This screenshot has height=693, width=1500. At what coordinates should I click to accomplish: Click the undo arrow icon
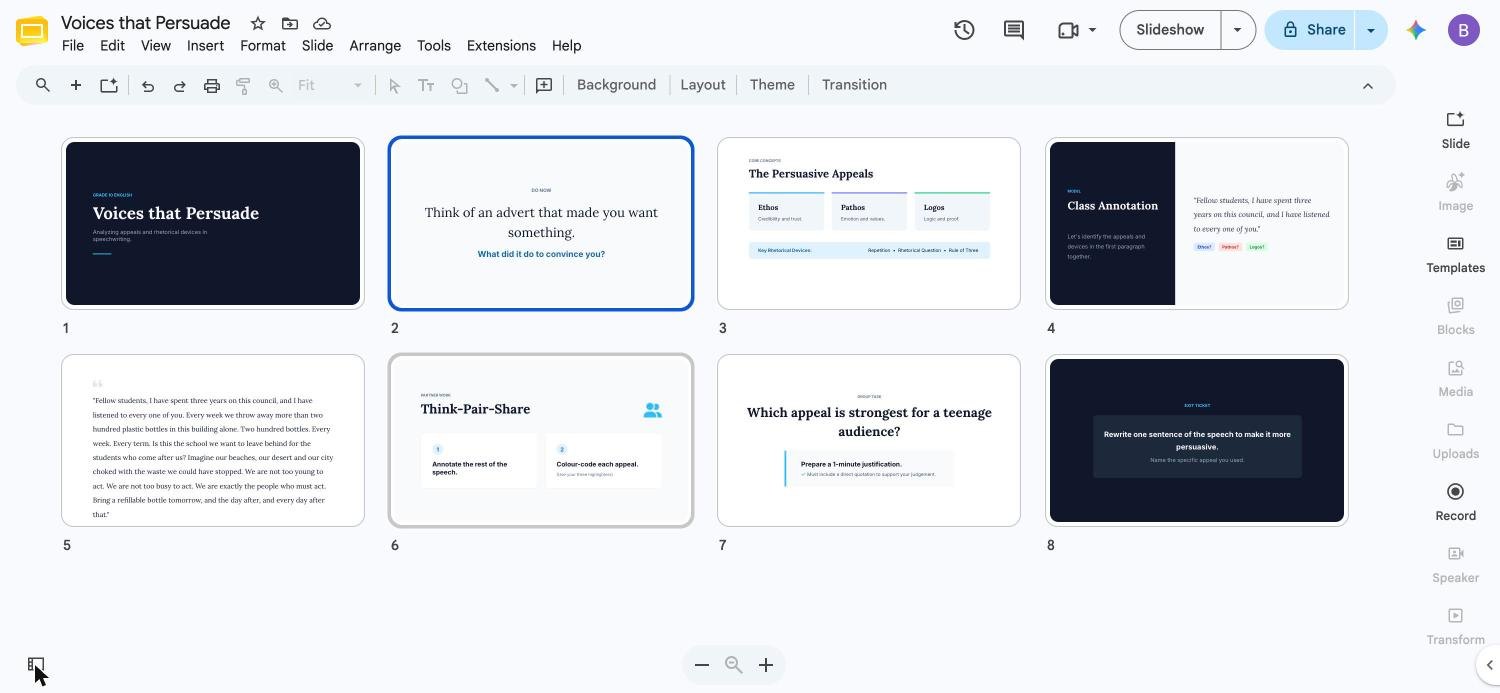click(x=148, y=85)
